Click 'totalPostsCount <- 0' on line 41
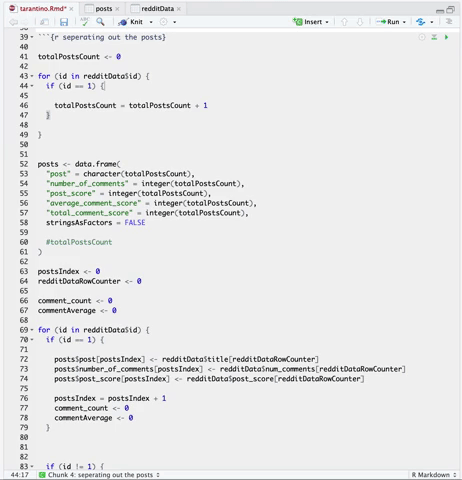 [x=79, y=57]
